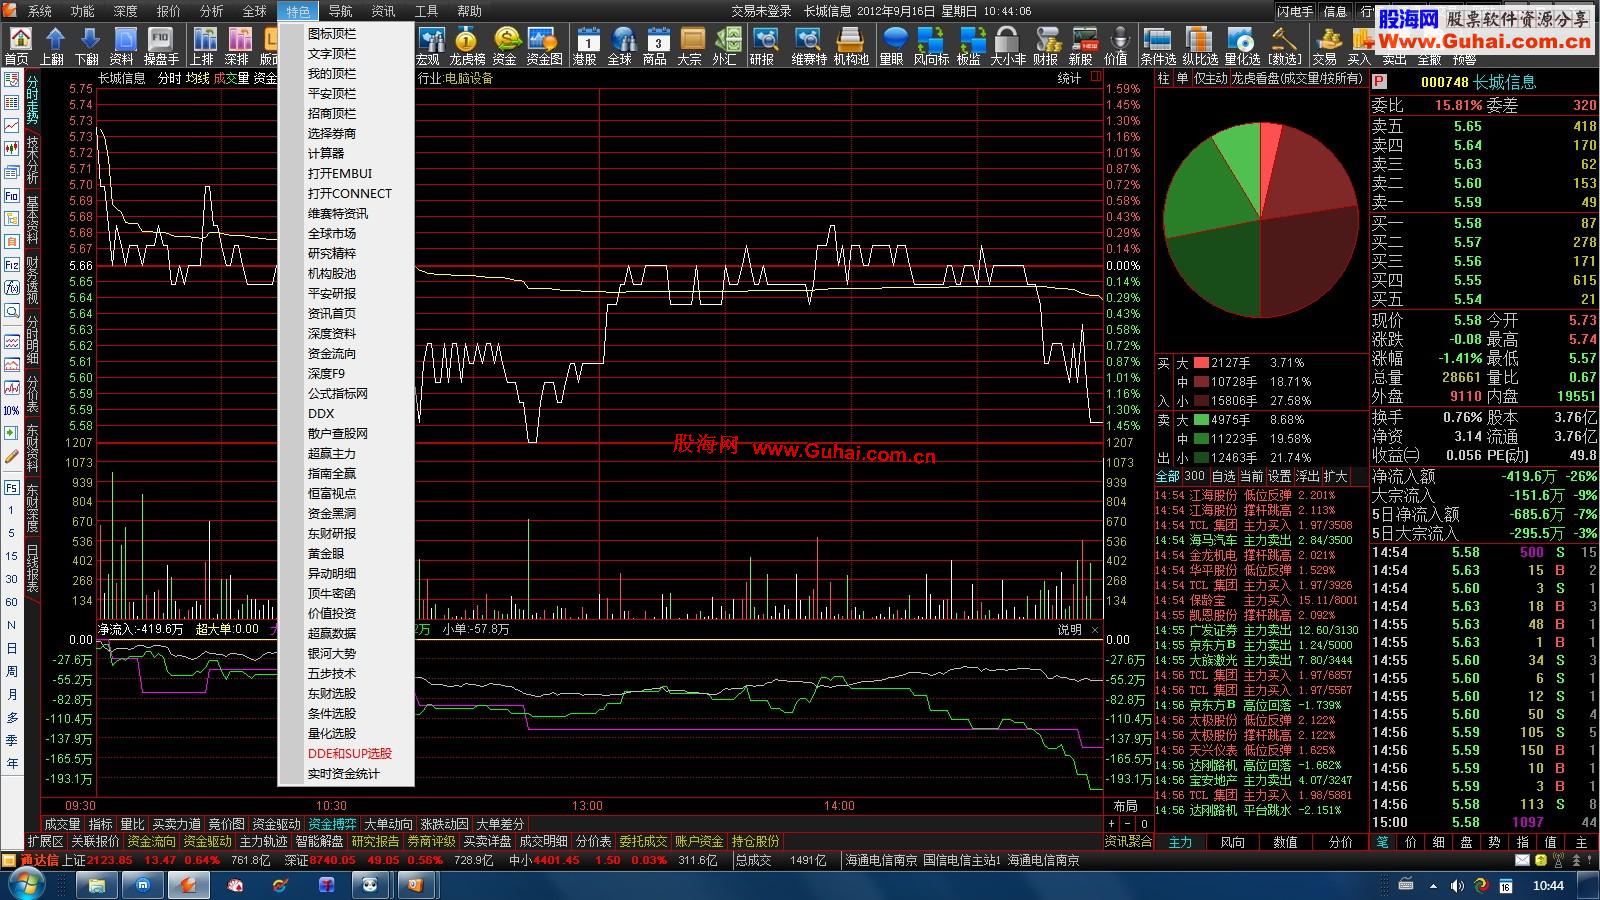Screen dimensions: 1600x900
Task: Click the 布局 layout button
Action: 1126,806
